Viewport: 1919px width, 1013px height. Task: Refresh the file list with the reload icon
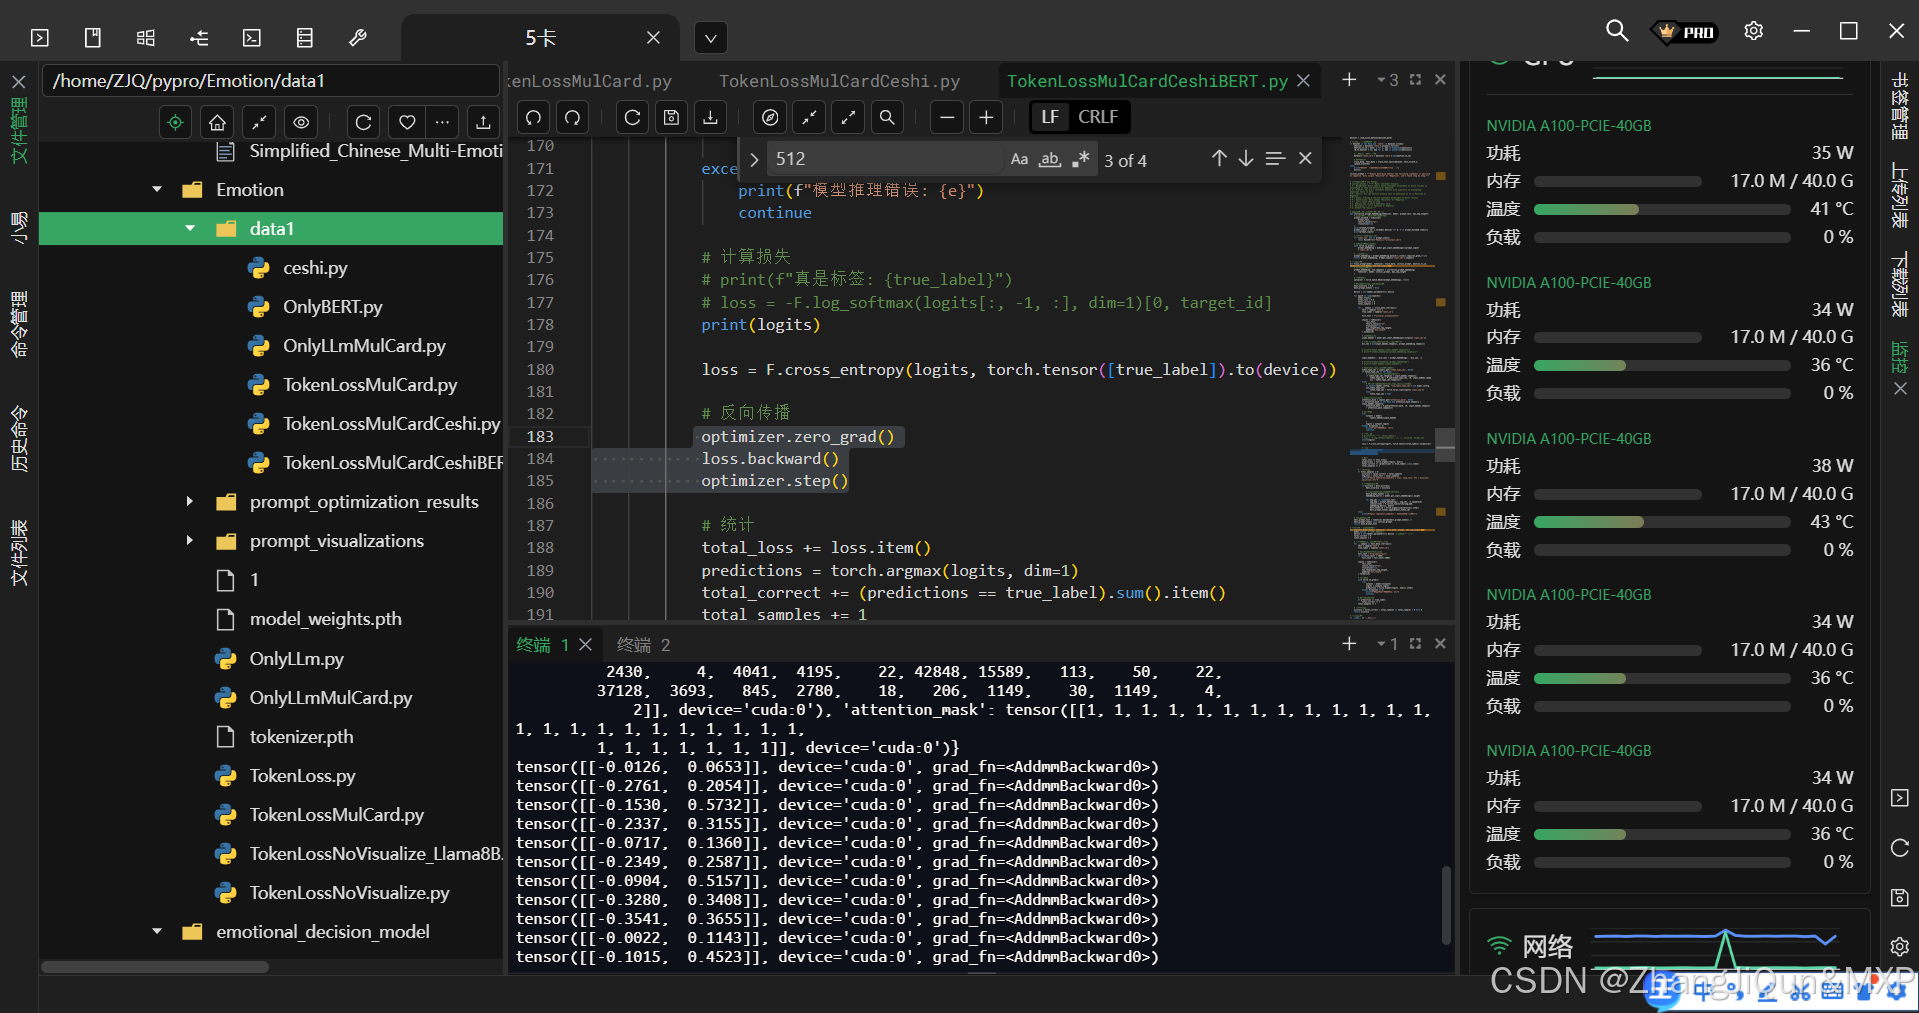click(362, 122)
